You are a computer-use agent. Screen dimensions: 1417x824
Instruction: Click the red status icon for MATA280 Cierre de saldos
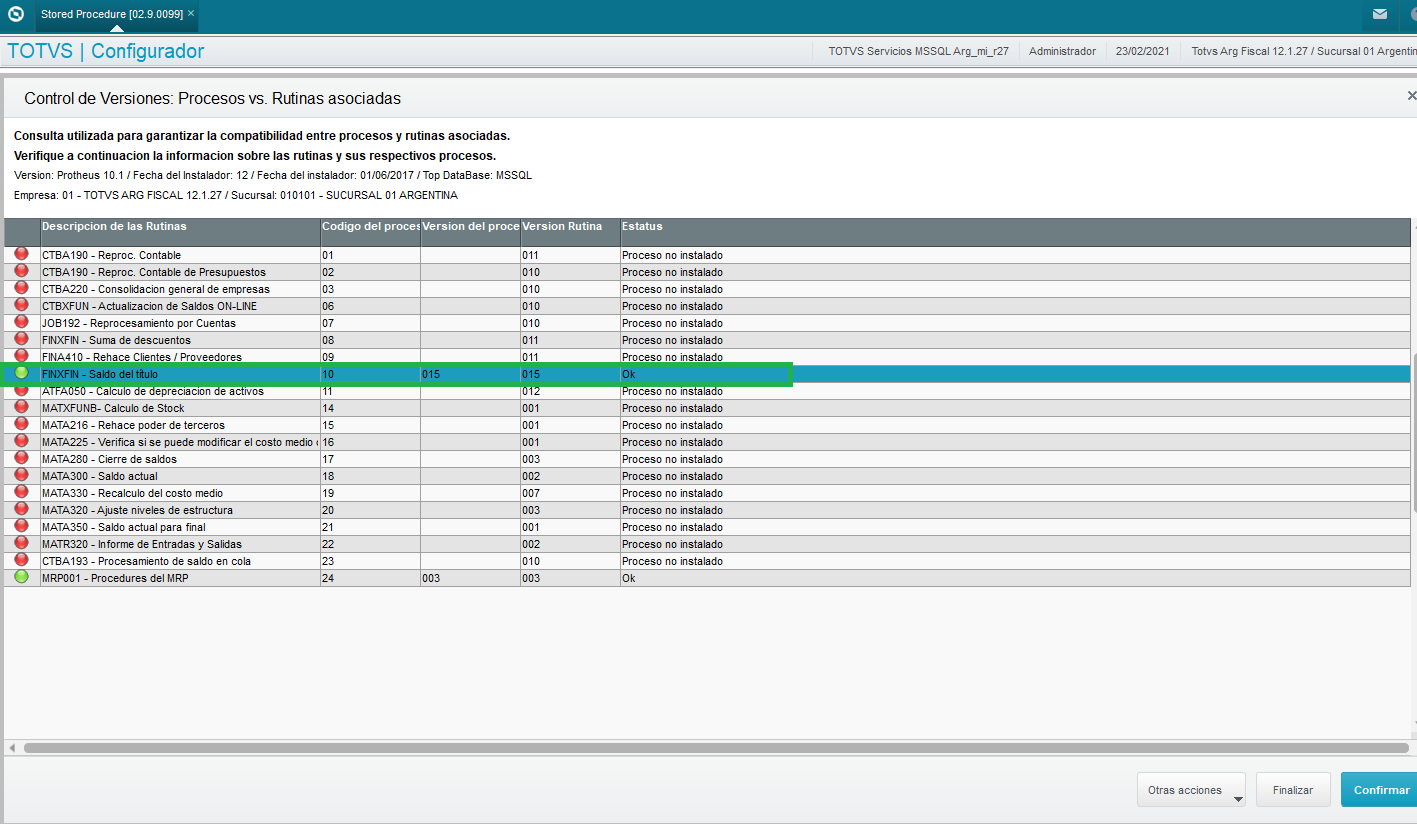point(21,458)
